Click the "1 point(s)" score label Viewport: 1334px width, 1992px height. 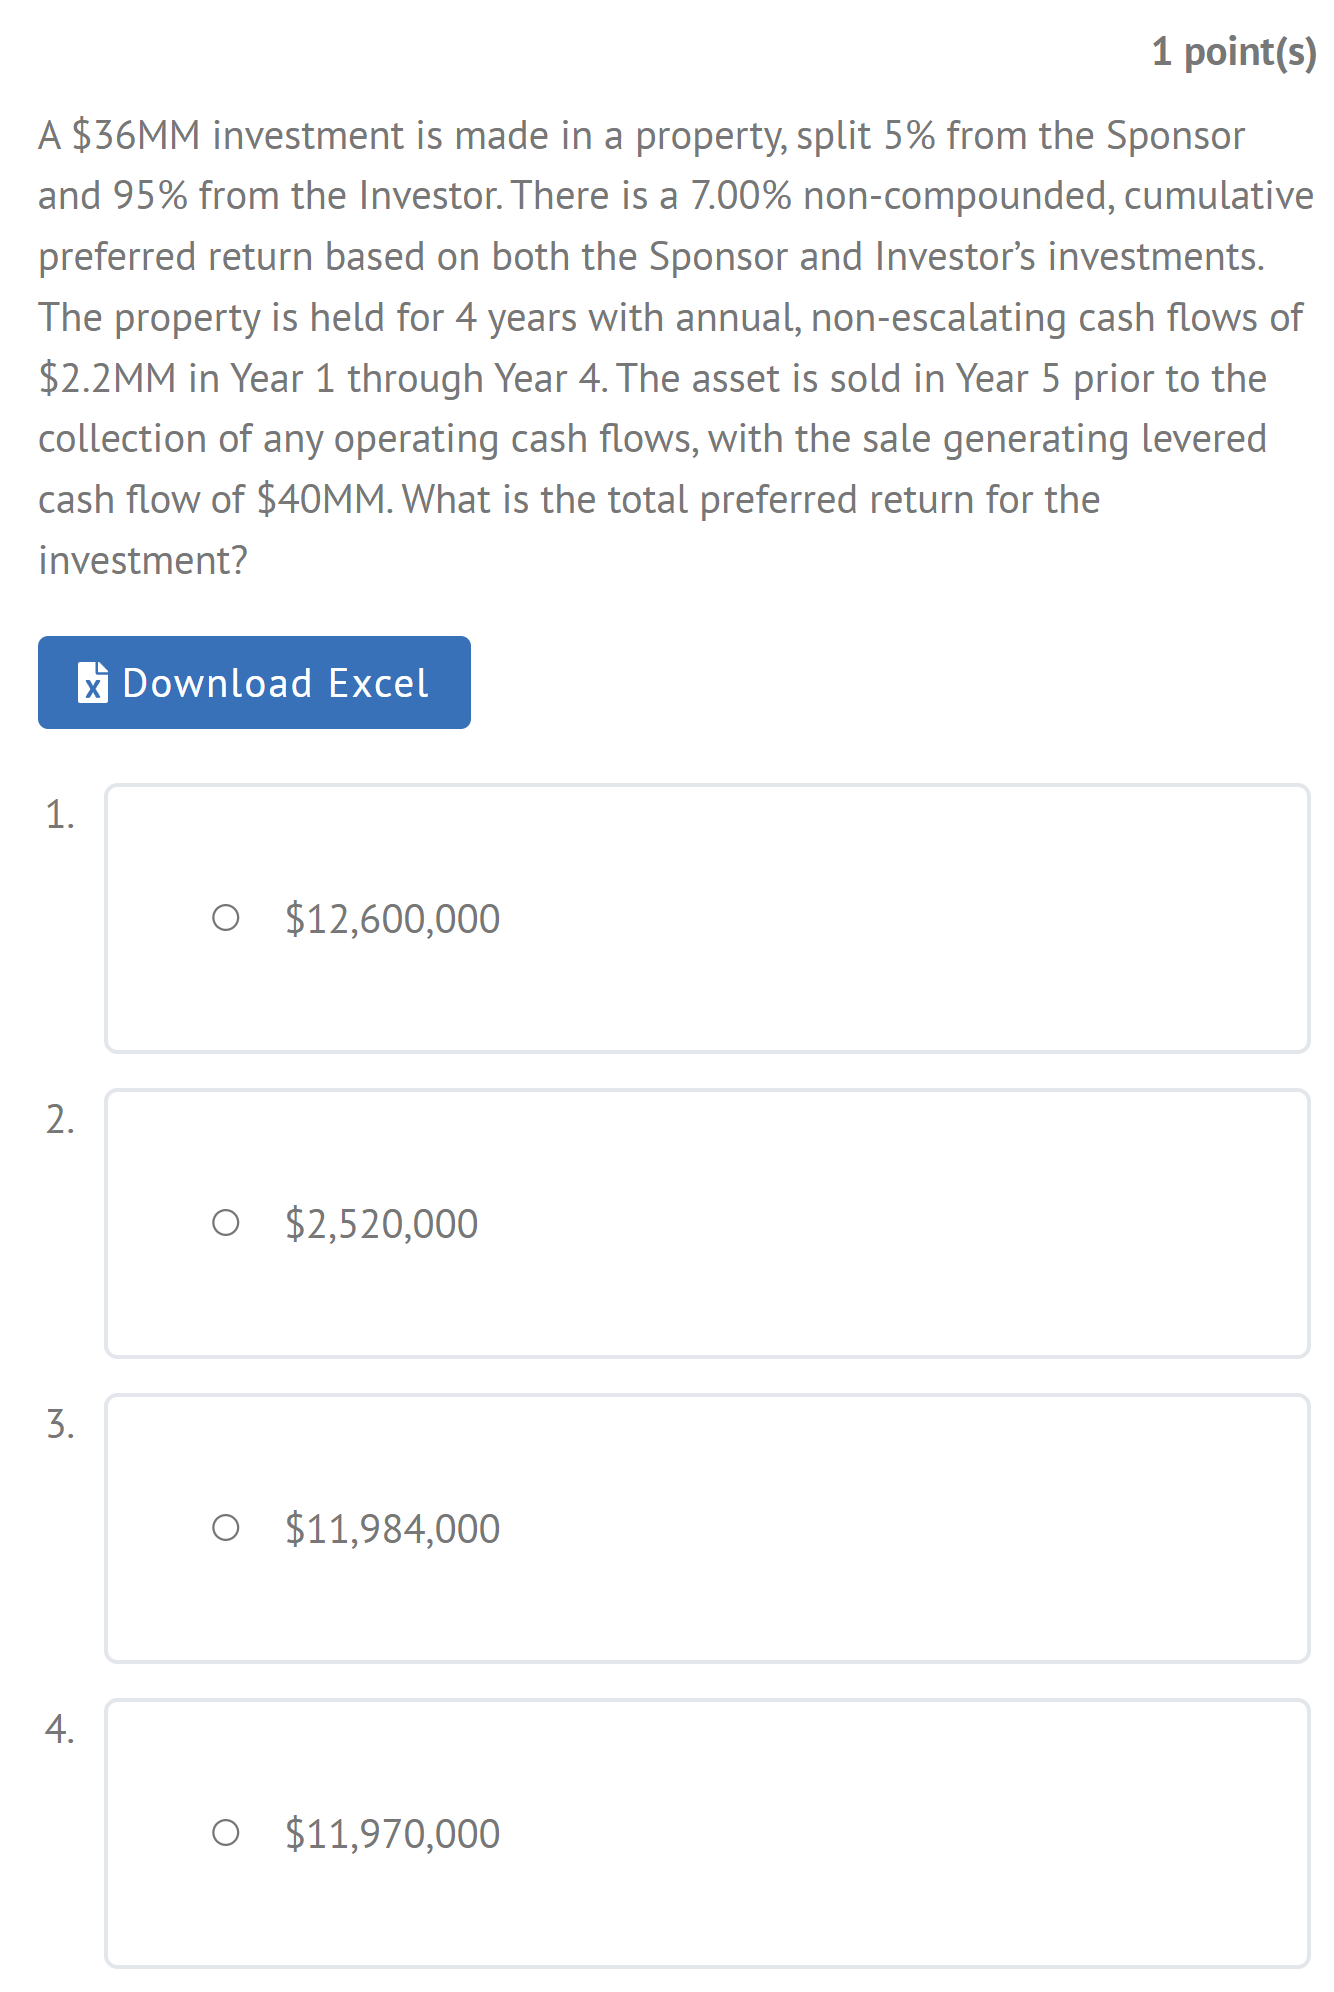point(1234,52)
